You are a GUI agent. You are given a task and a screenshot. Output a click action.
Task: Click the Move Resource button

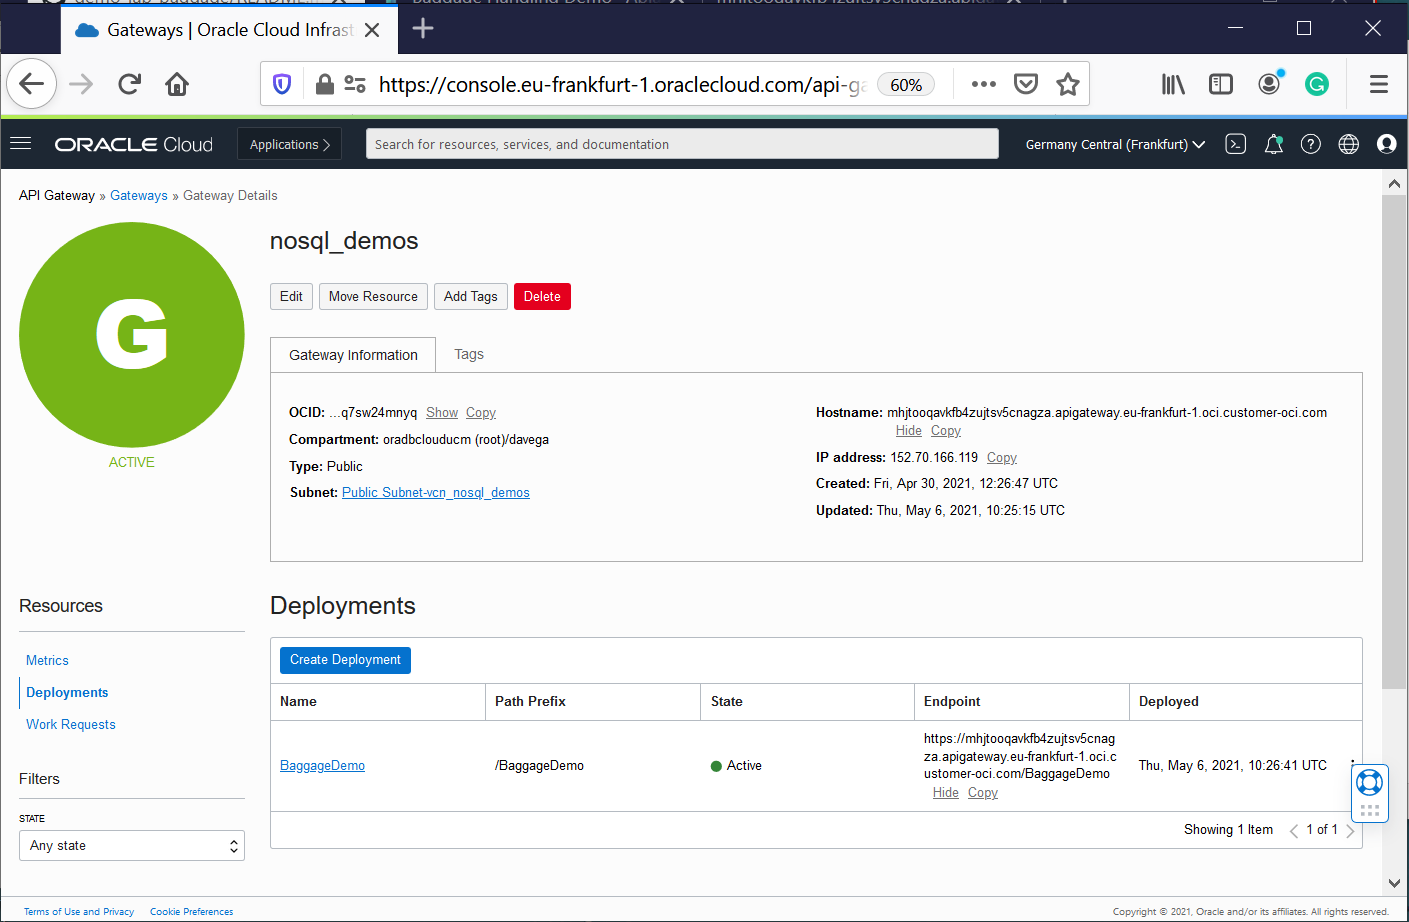[373, 296]
